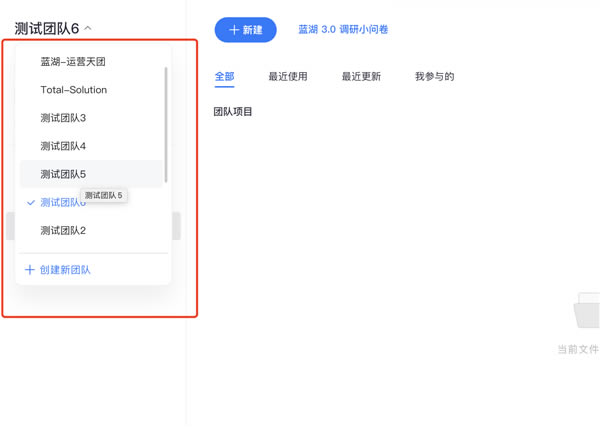Select the 测试团队4 team entry
600x427 pixels.
click(x=63, y=146)
